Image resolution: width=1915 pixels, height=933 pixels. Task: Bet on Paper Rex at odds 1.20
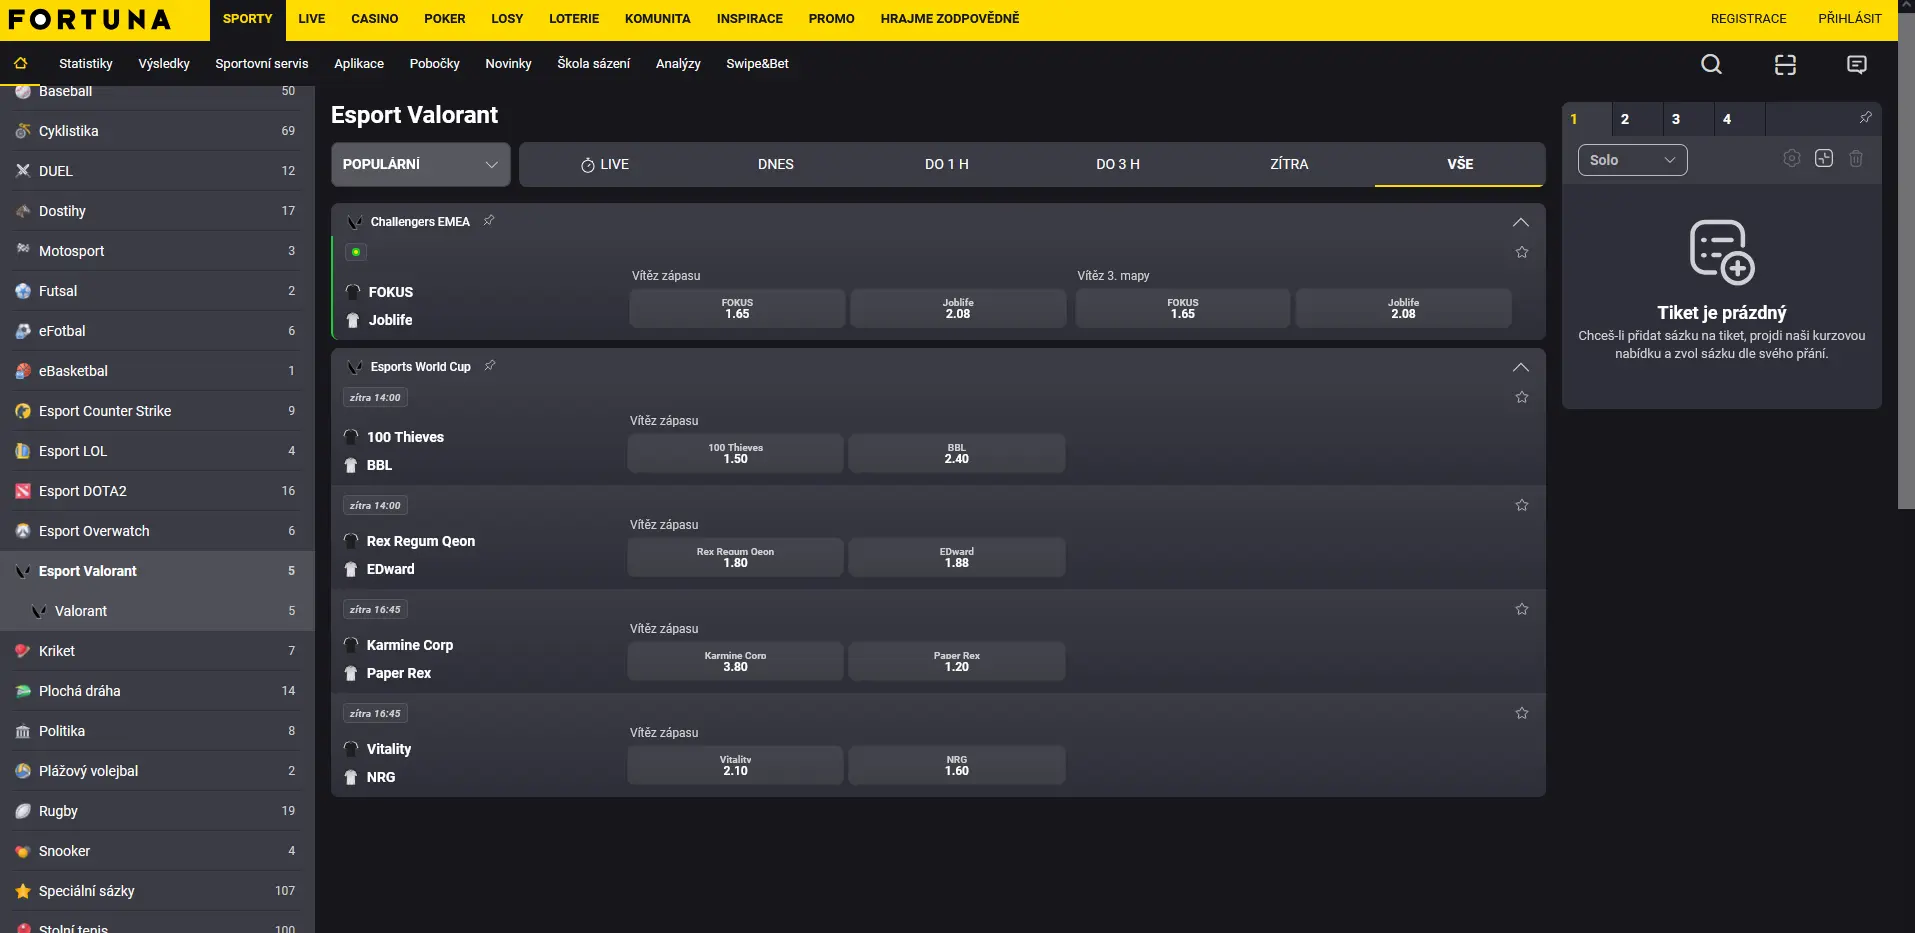coord(957,661)
